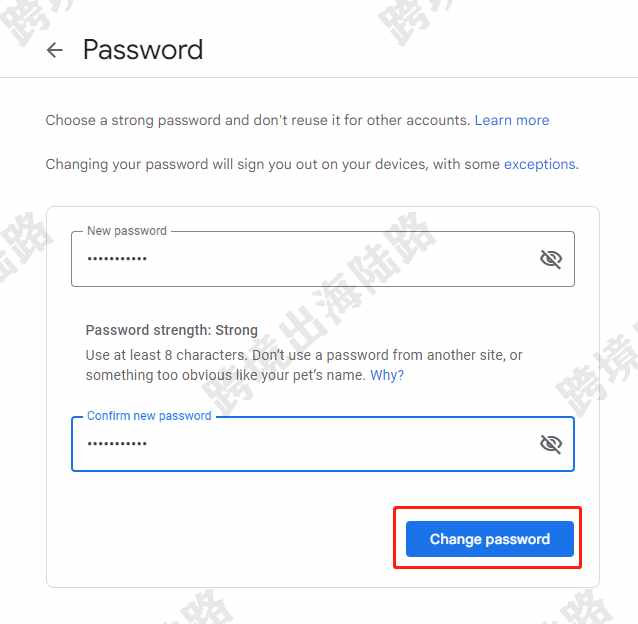
Task: Show the New password field characters
Action: coord(551,259)
